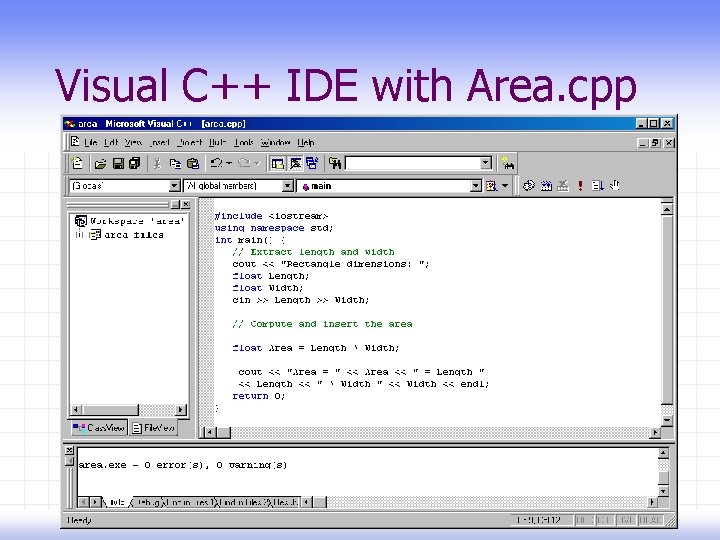The image size is (720, 540).
Task: Expand the area files tree node
Action: click(x=79, y=235)
